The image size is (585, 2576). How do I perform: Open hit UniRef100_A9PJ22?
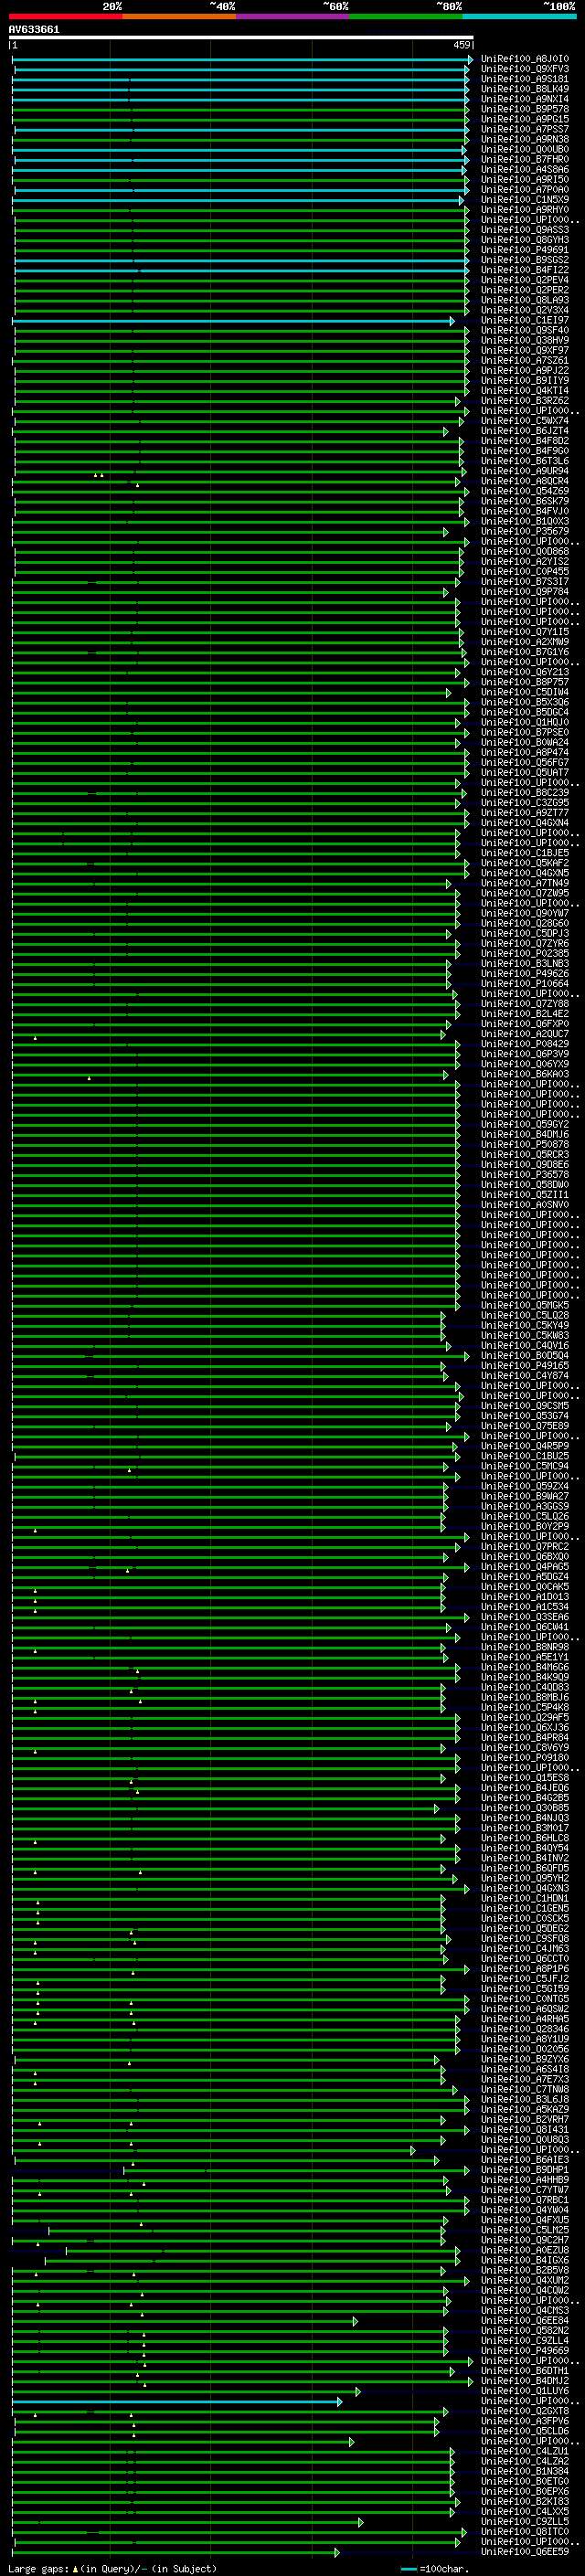(x=525, y=370)
